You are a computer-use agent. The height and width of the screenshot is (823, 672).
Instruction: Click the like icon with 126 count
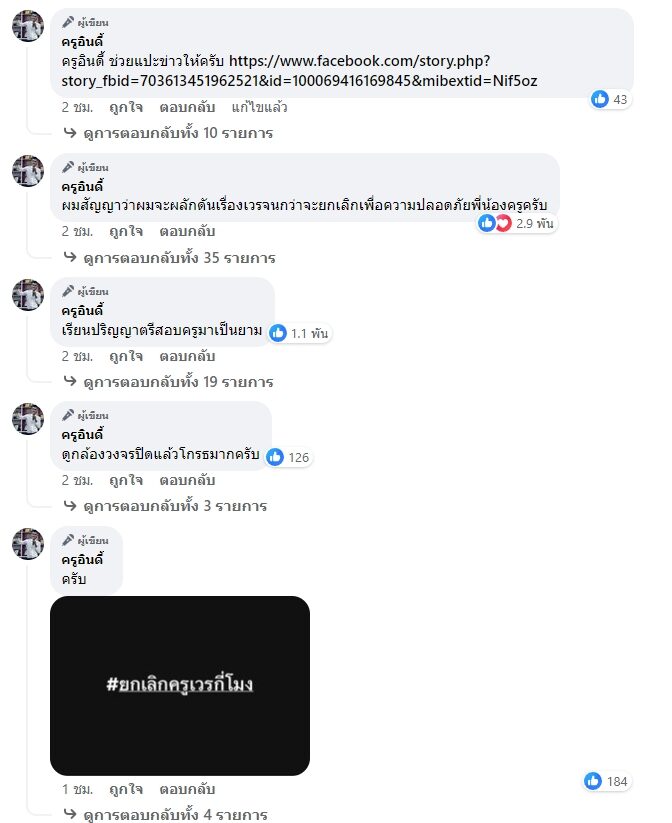(275, 457)
